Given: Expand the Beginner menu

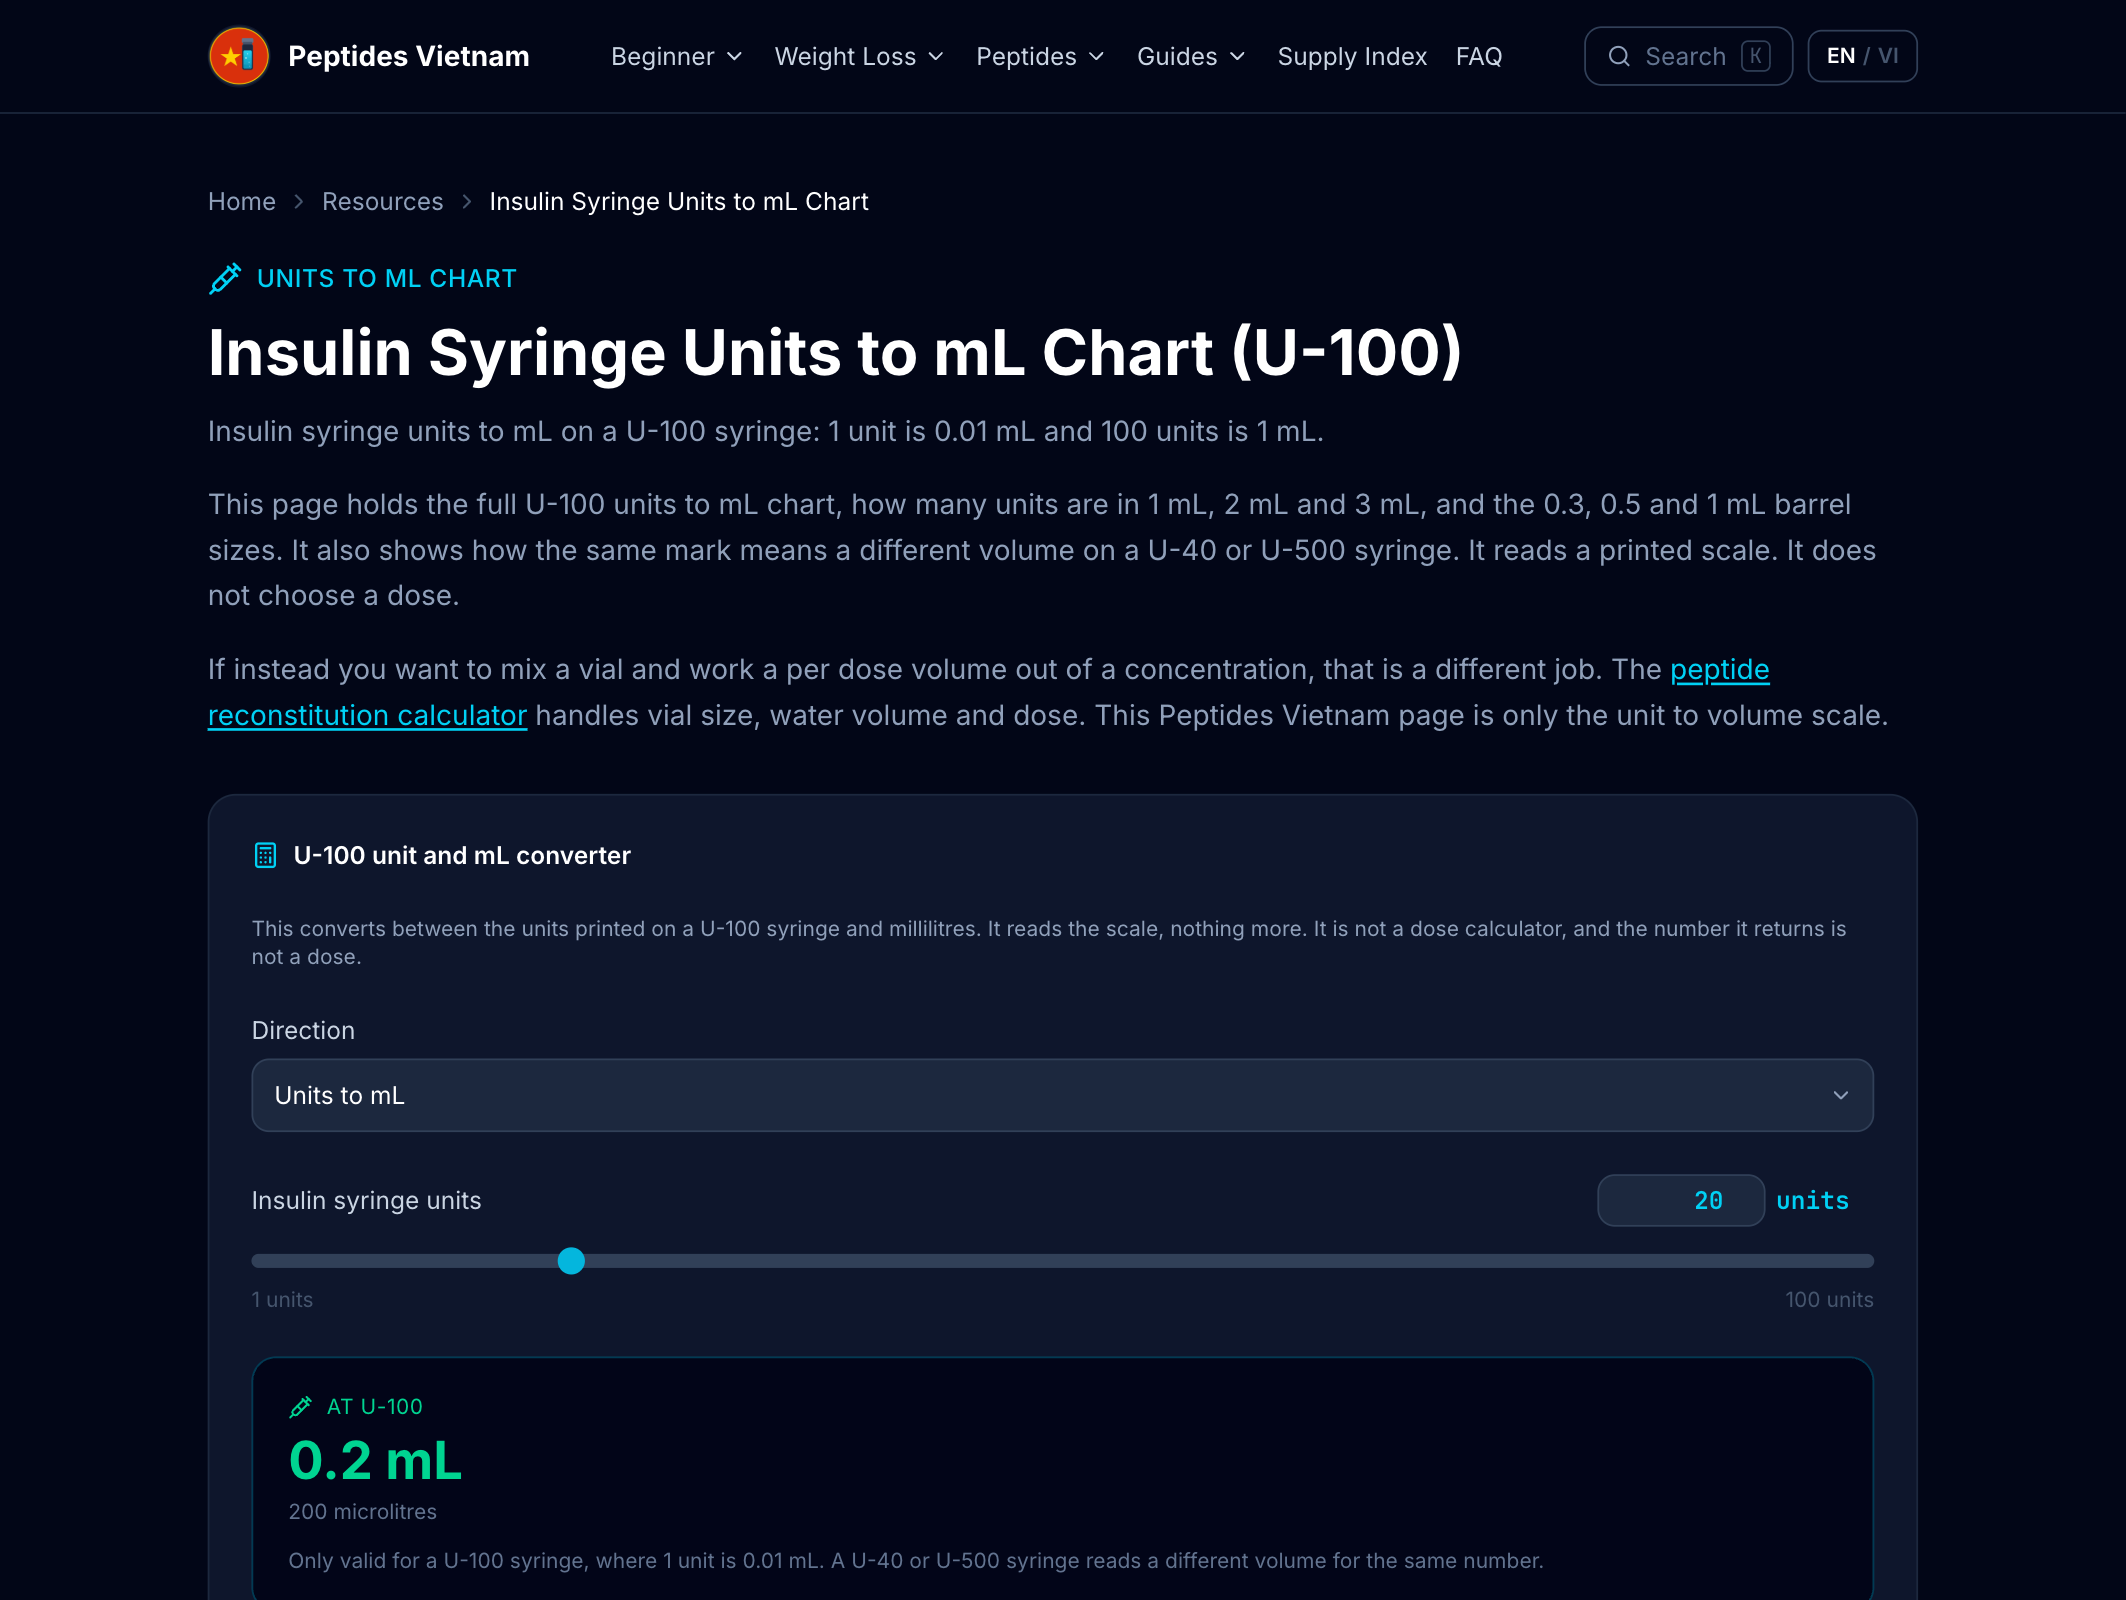Looking at the screenshot, I should point(677,56).
